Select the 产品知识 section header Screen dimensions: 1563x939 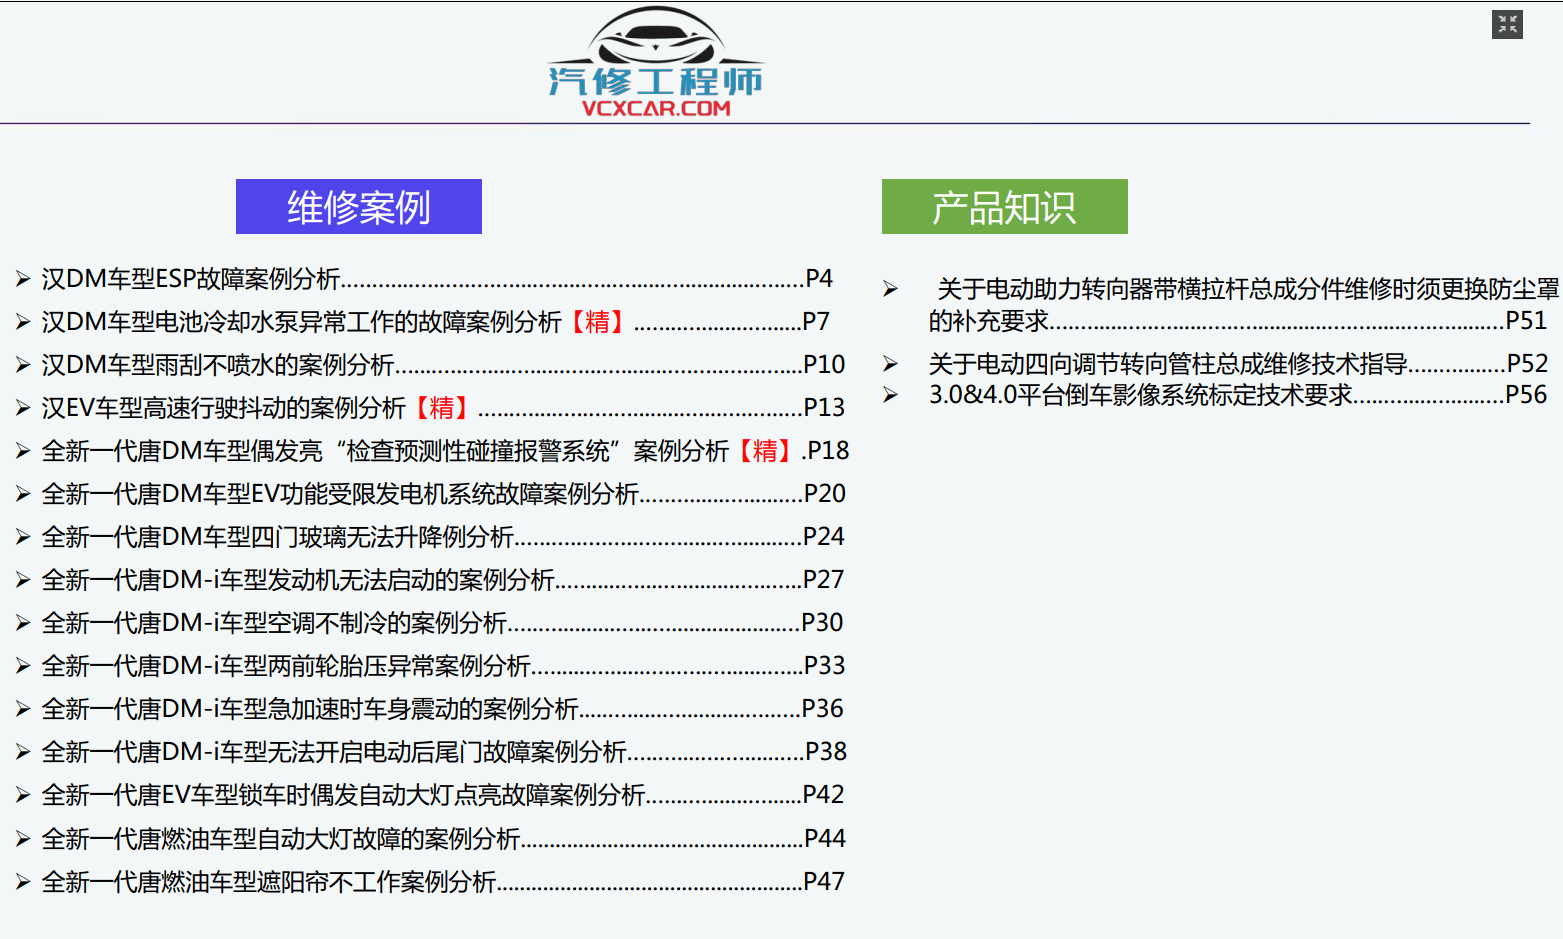(1004, 207)
